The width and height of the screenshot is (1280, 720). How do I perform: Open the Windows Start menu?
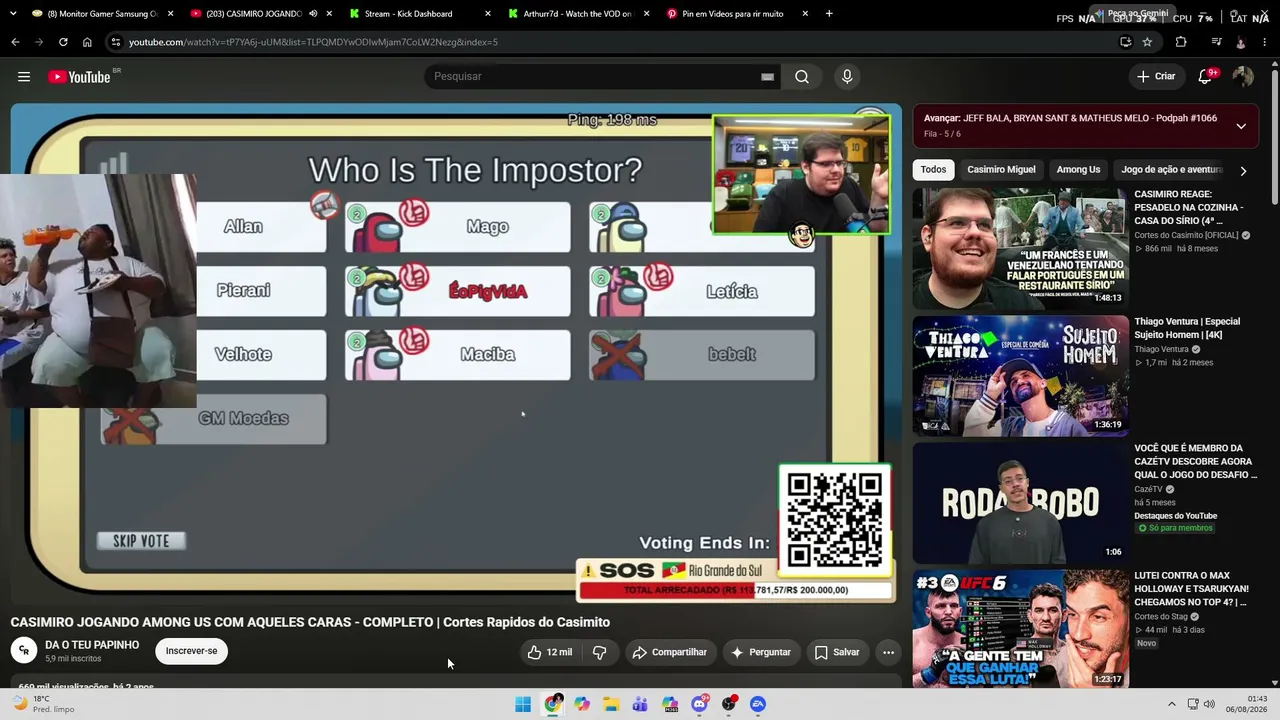click(523, 704)
